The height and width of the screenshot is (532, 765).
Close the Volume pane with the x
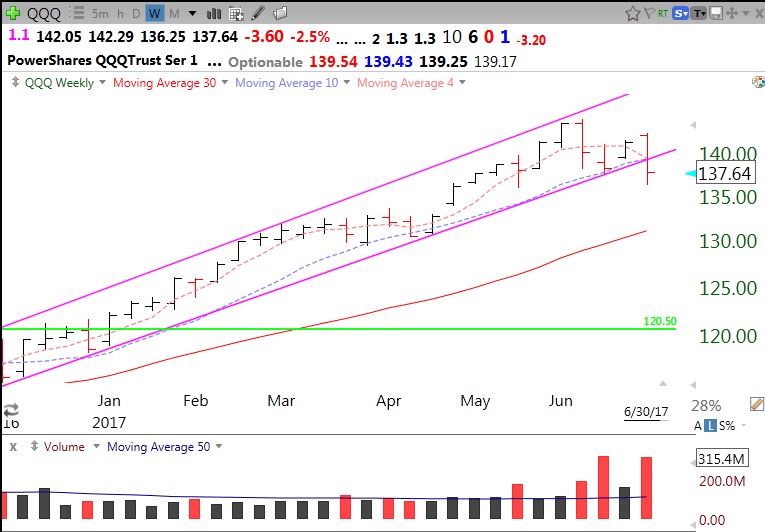point(13,447)
